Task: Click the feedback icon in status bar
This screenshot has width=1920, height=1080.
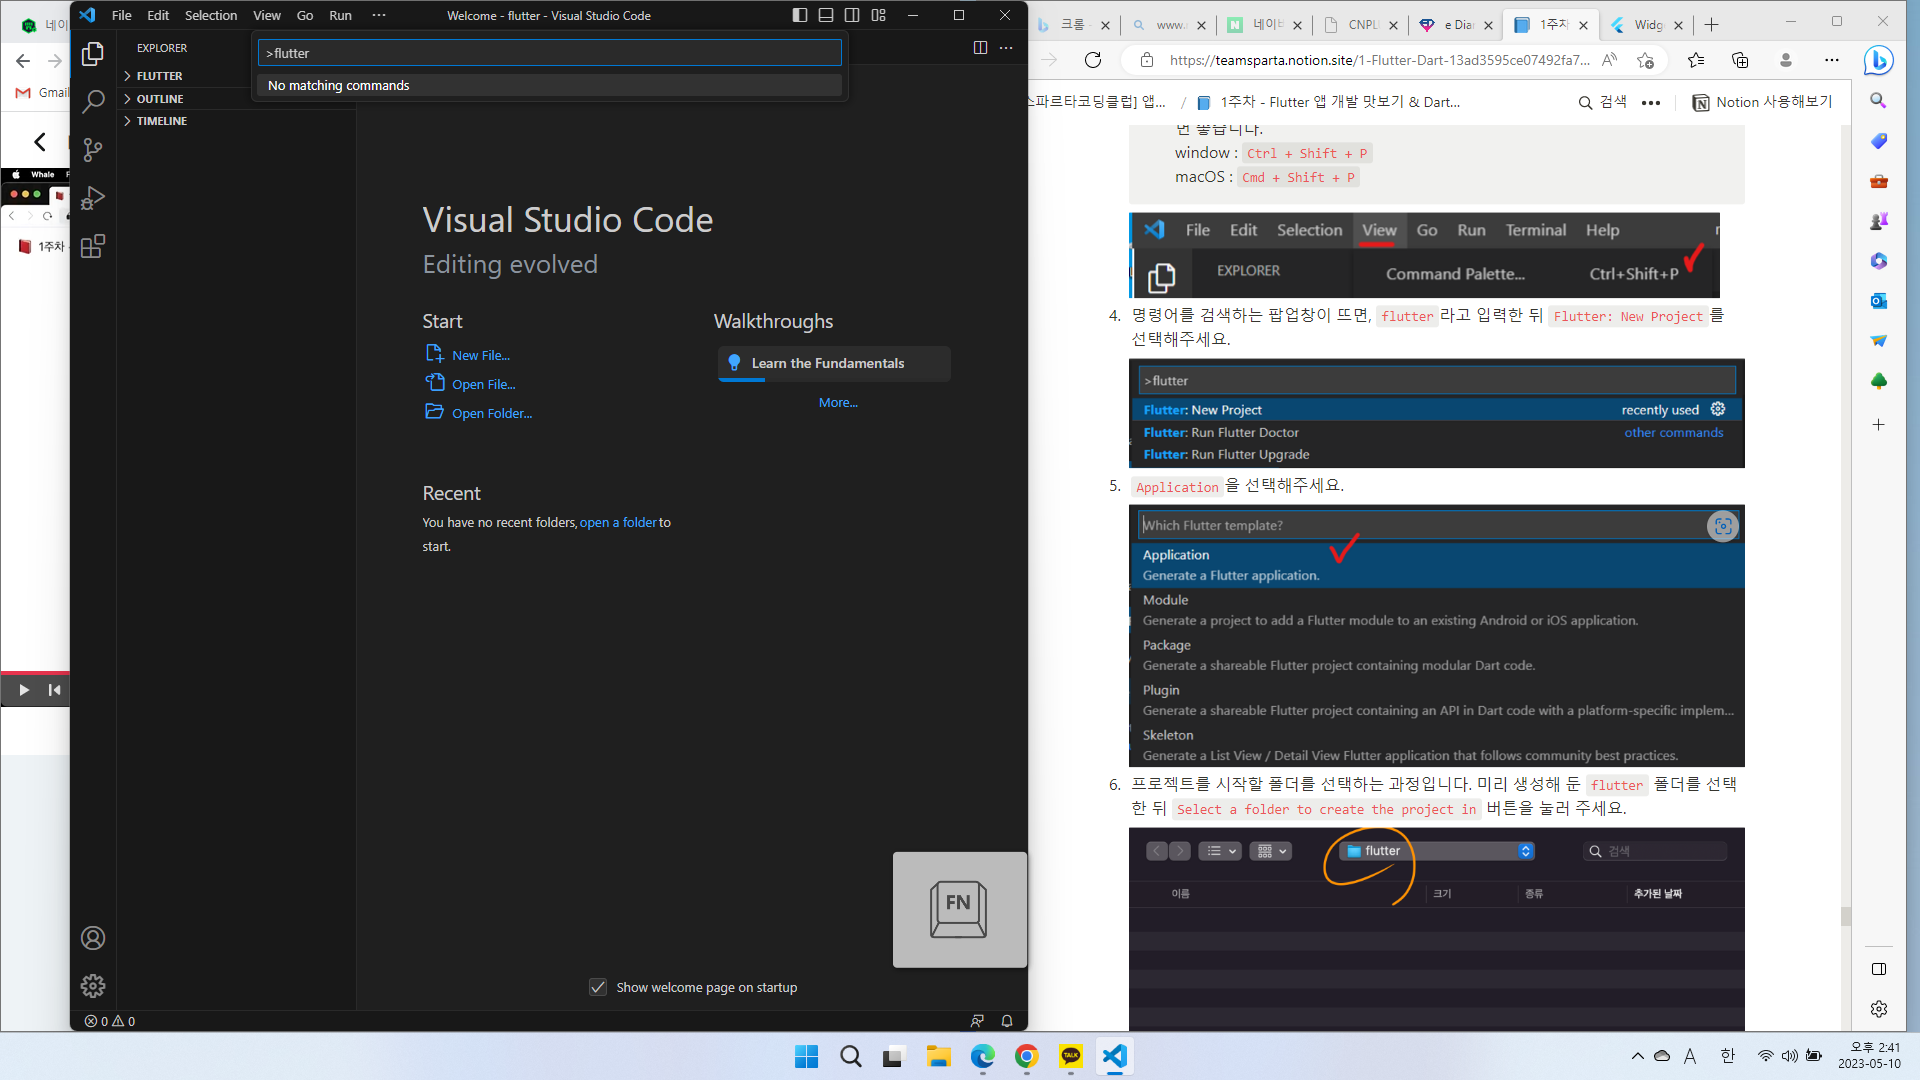Action: tap(977, 1021)
